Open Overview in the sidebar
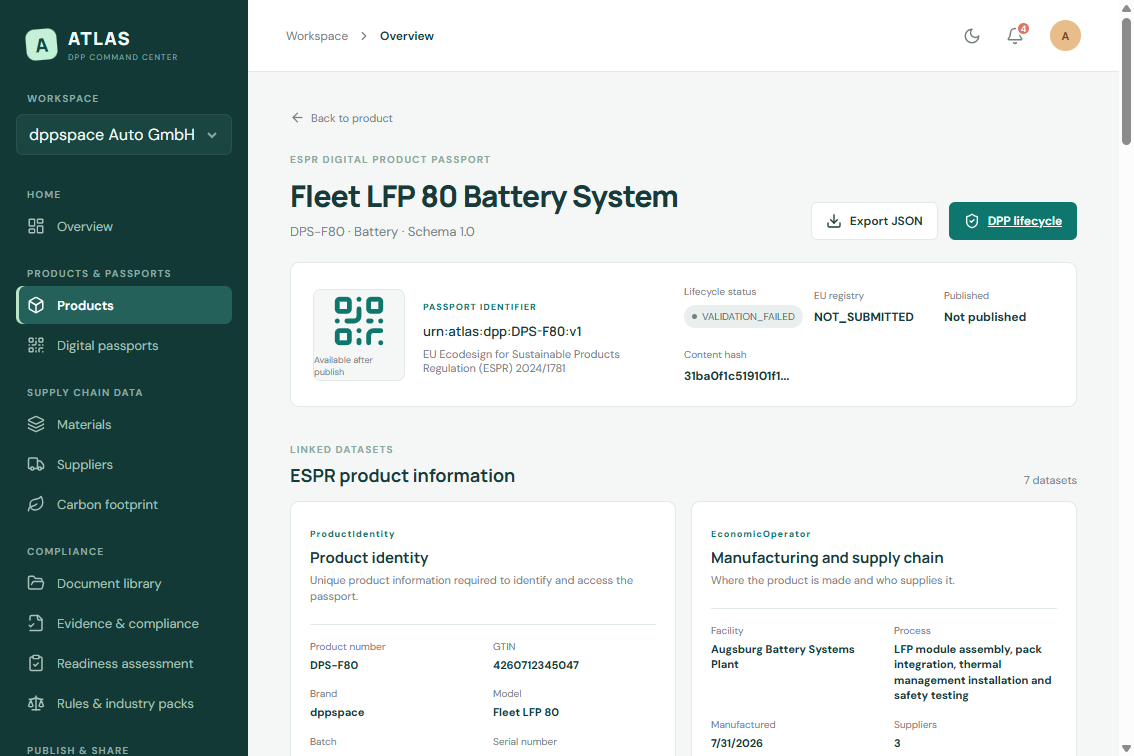1134x756 pixels. 124,226
